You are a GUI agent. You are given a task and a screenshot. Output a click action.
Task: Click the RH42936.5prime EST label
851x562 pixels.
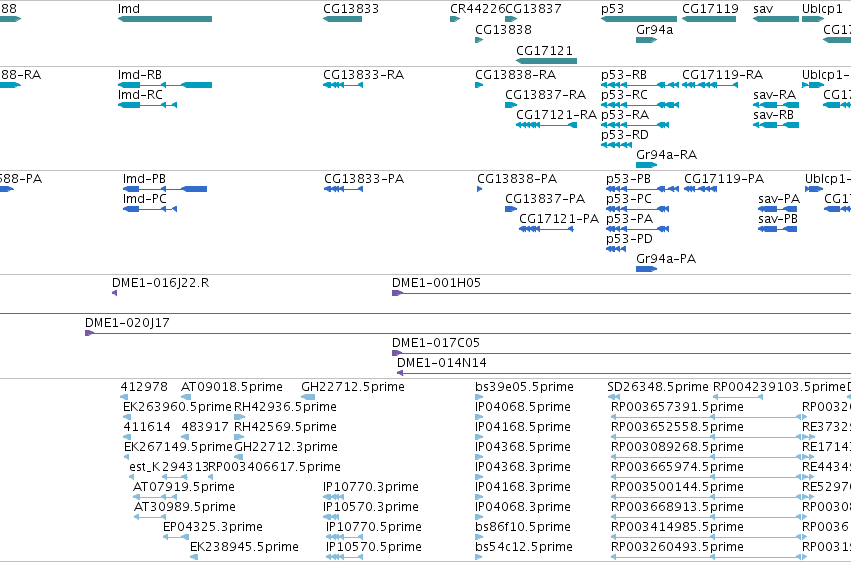285,407
